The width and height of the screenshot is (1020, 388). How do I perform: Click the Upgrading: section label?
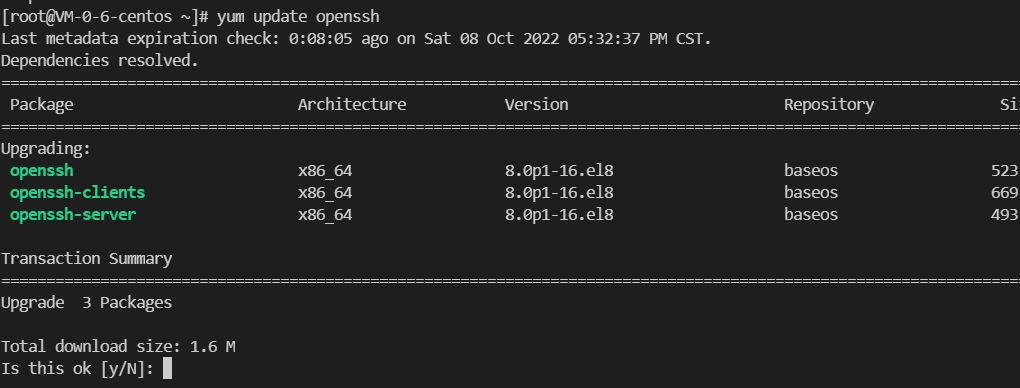[x=46, y=148]
